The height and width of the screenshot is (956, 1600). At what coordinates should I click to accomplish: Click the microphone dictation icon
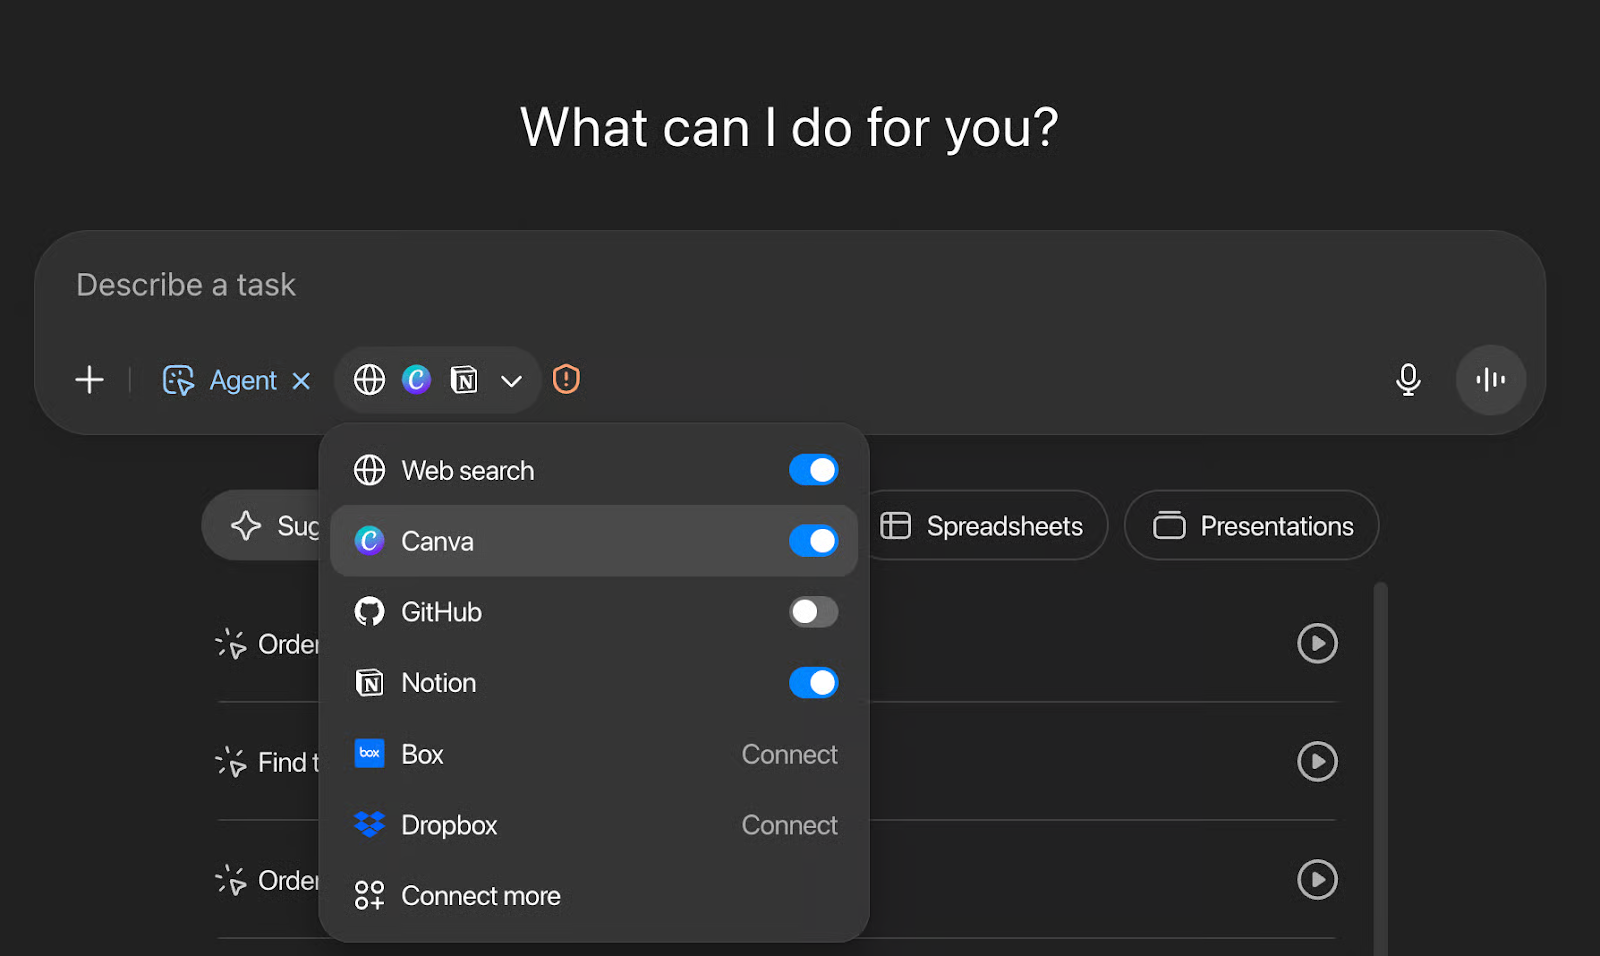1408,380
